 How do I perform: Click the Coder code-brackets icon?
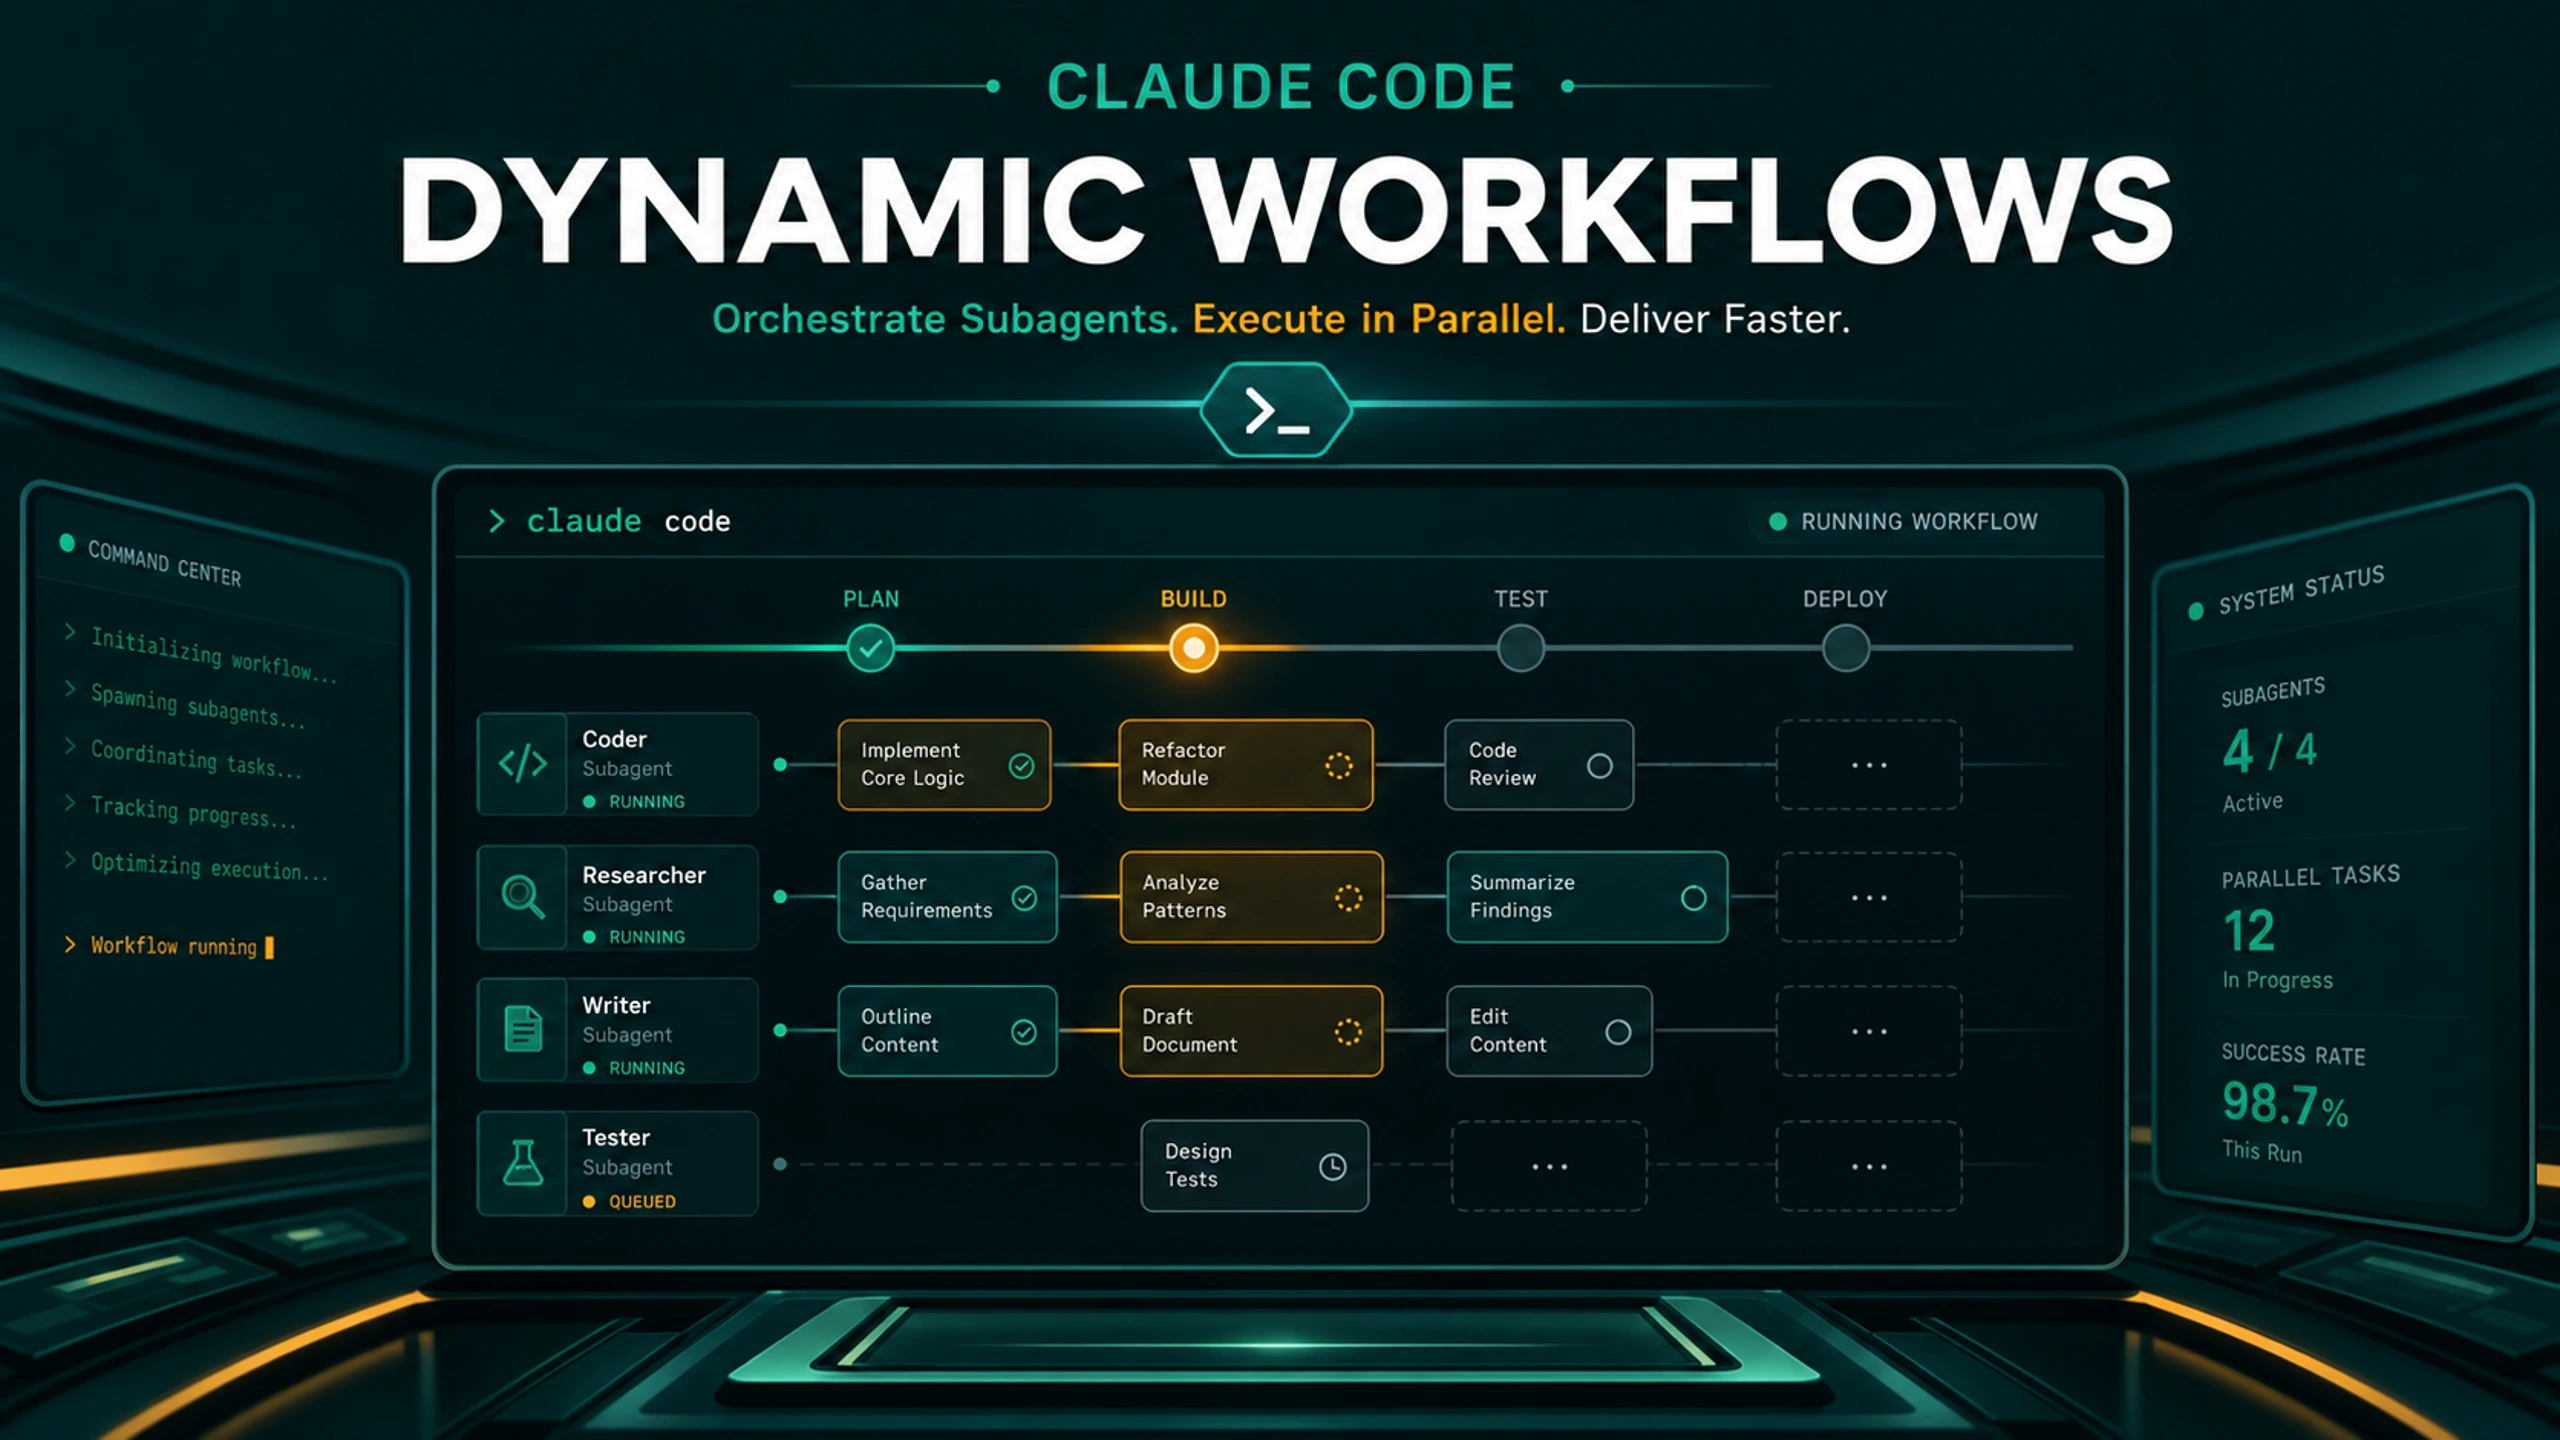[523, 764]
